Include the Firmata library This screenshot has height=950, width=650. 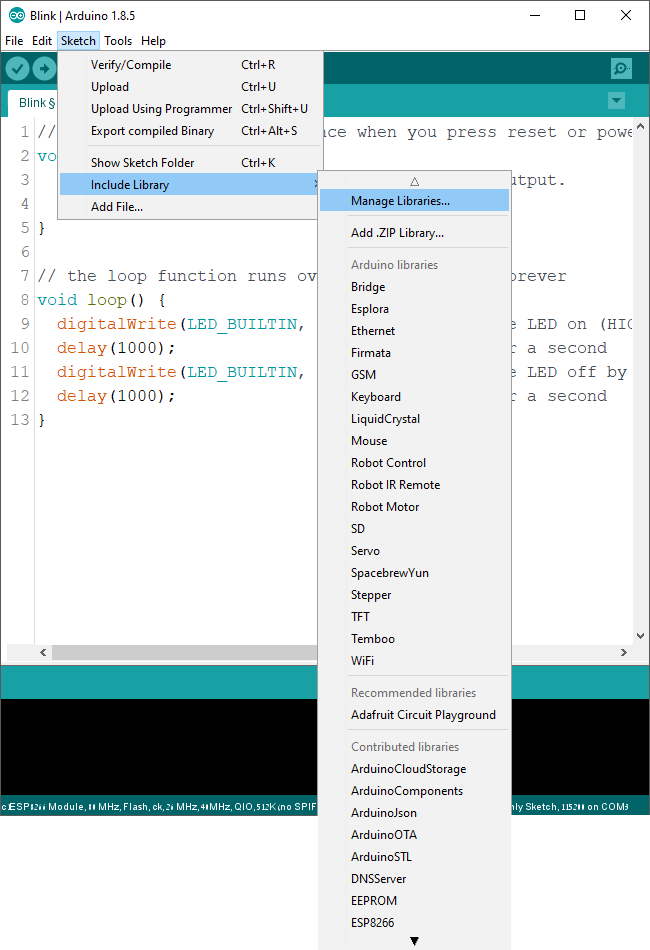pos(414,353)
